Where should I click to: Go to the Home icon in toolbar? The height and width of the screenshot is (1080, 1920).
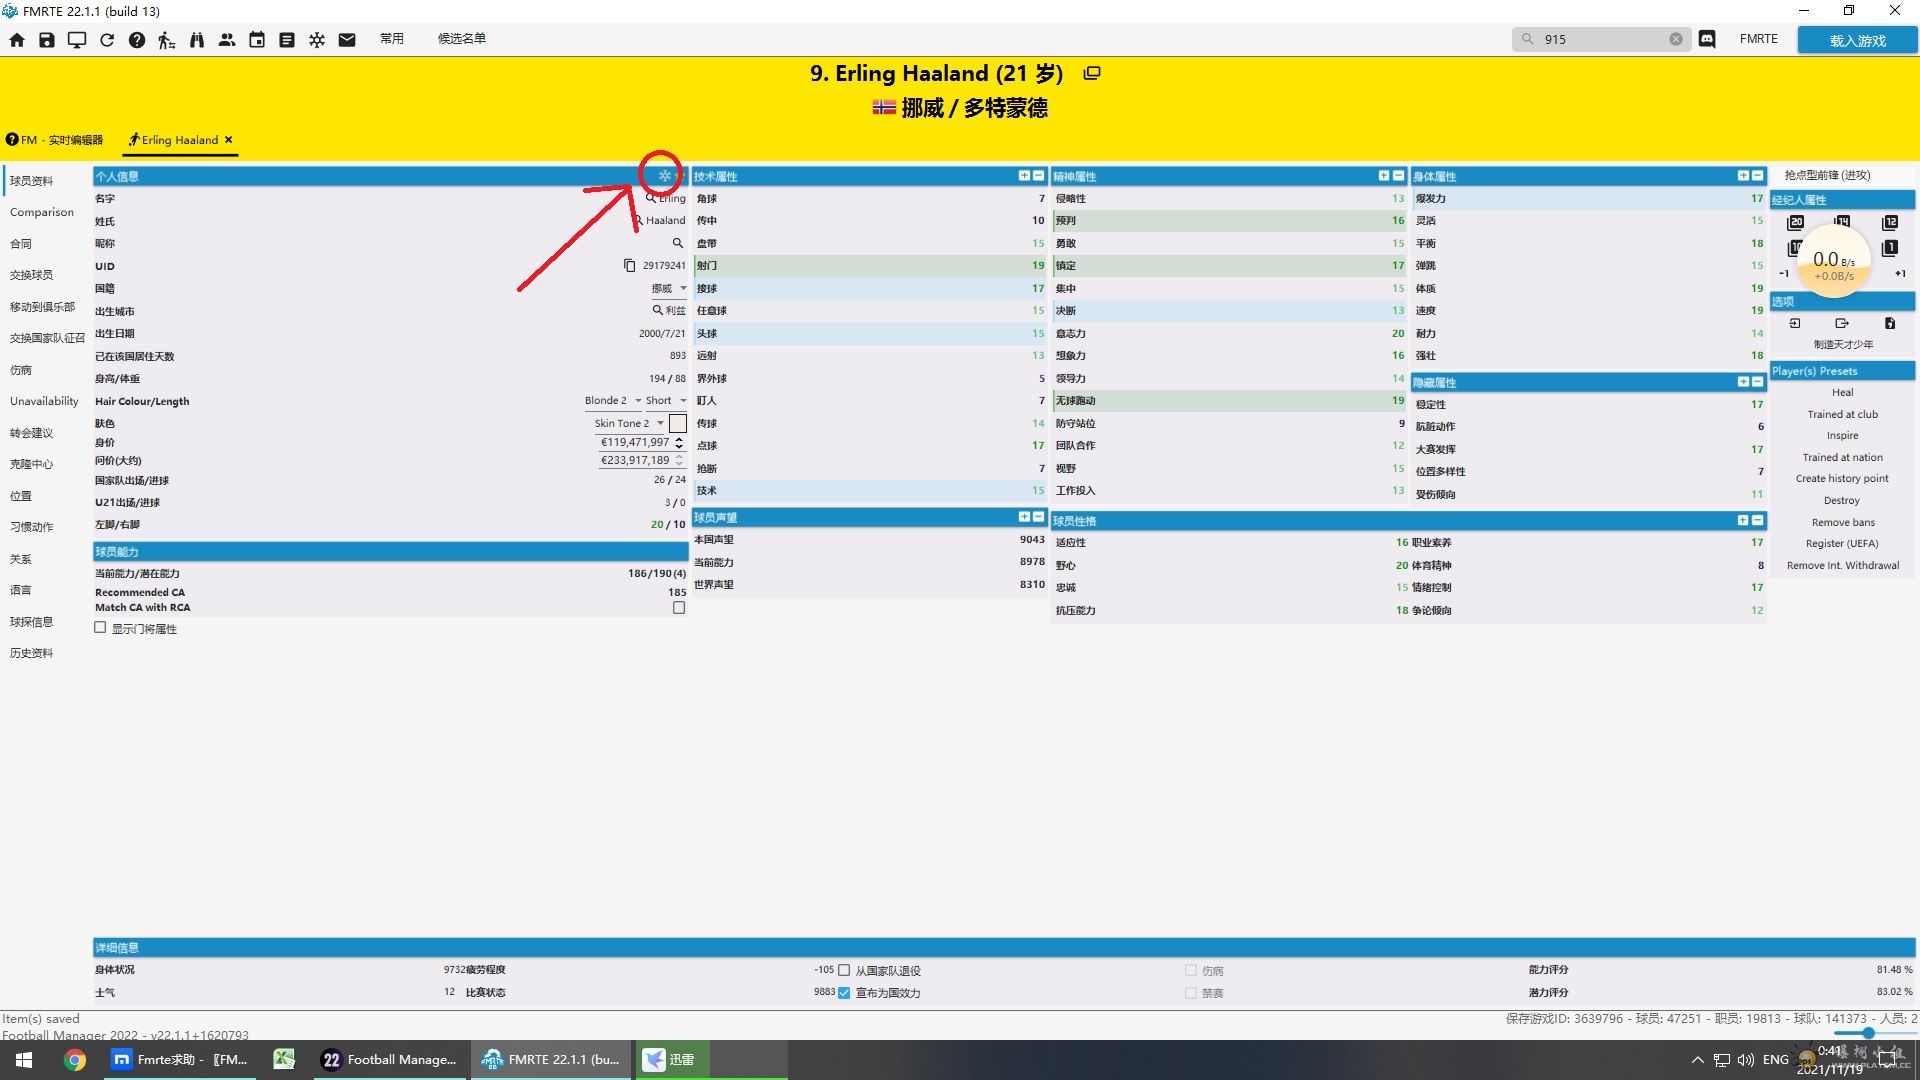click(x=17, y=40)
